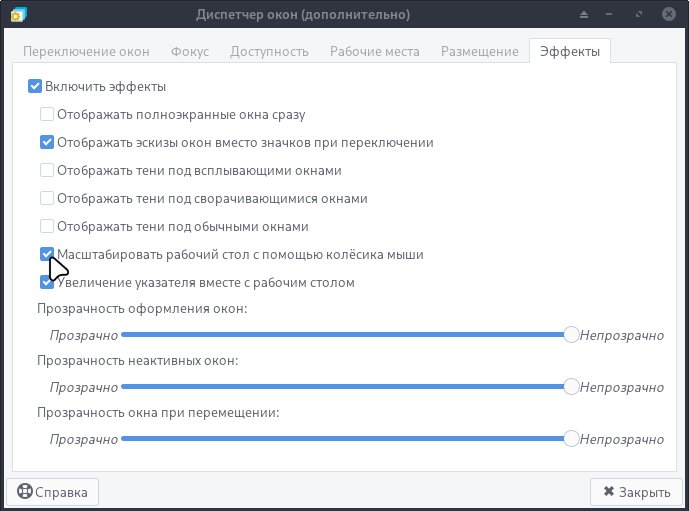Image resolution: width=689 pixels, height=511 pixels.
Task: Select the 'Доступность' tab
Action: (x=270, y=52)
